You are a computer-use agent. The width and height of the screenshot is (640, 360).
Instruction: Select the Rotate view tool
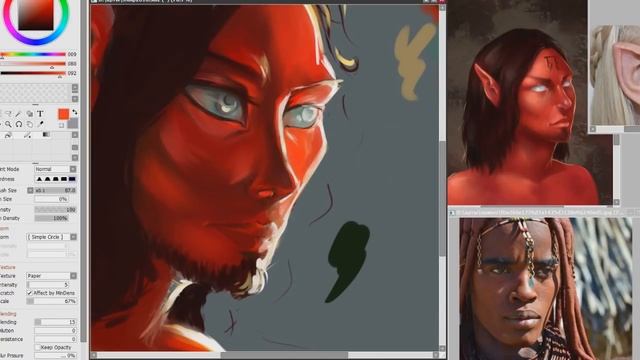[19, 124]
